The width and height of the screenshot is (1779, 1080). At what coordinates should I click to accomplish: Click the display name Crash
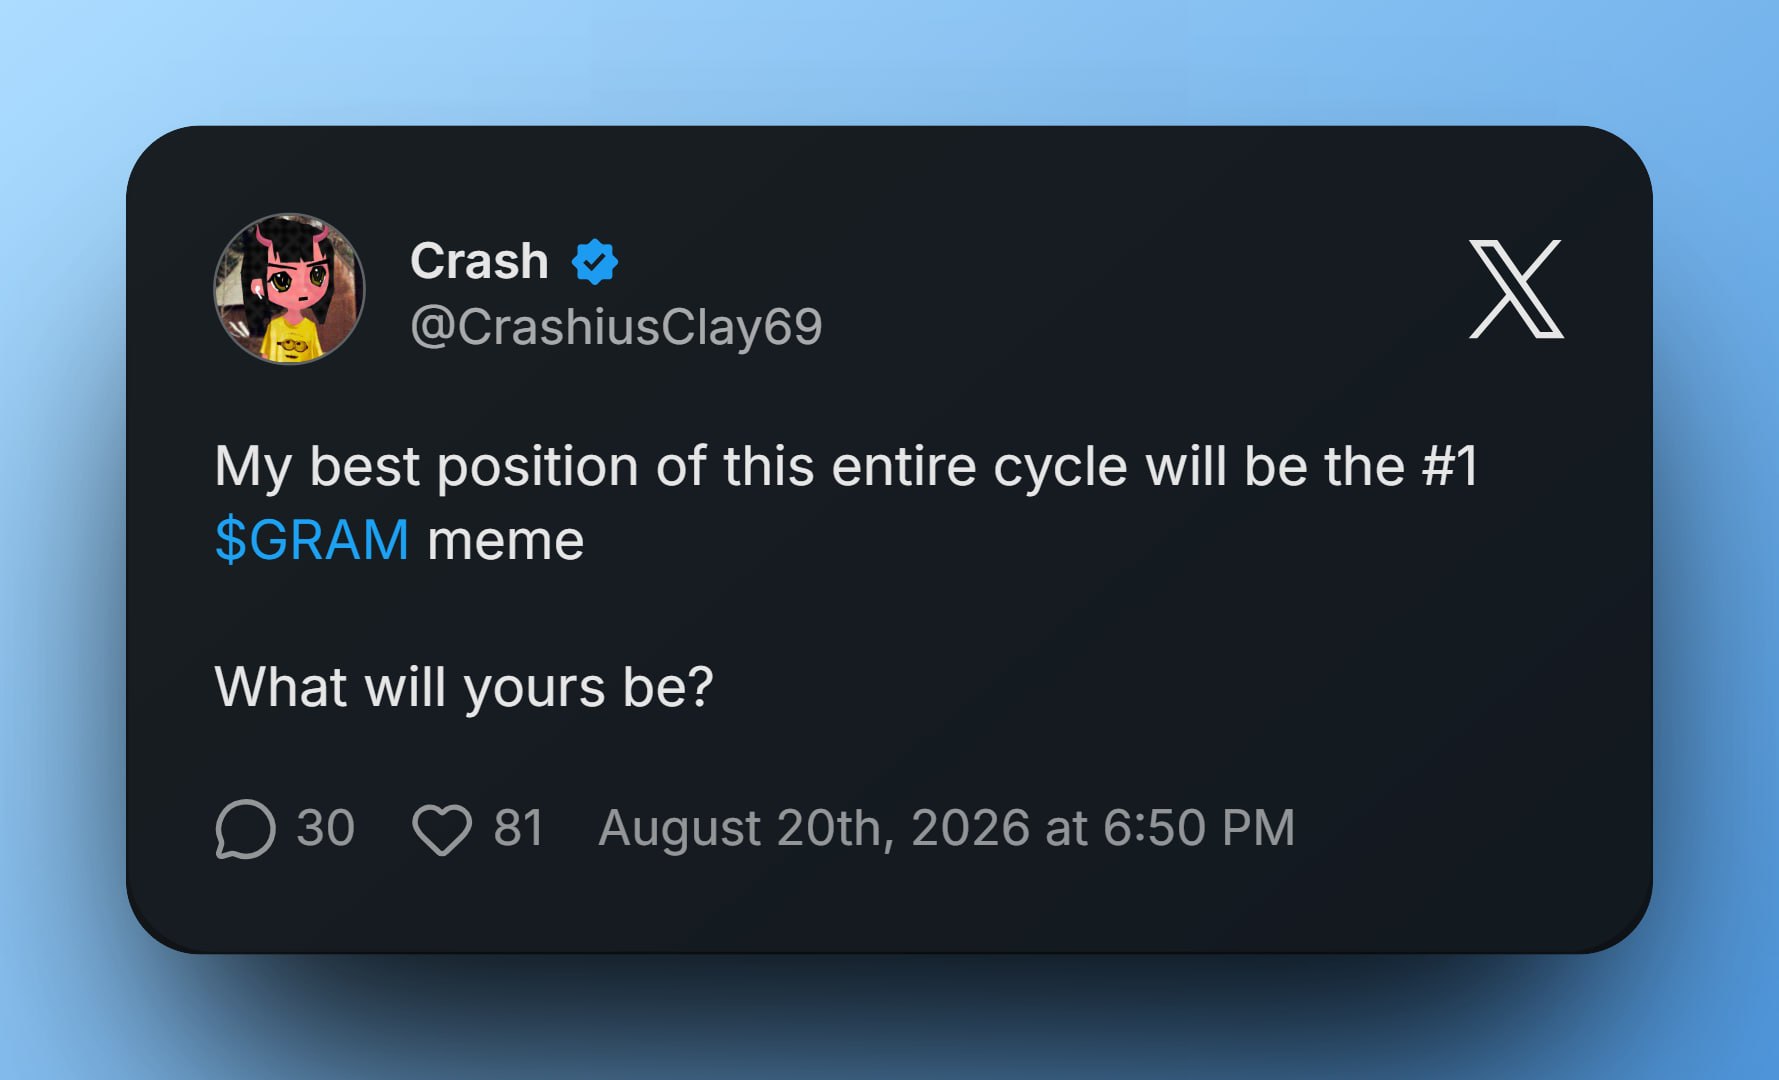479,262
